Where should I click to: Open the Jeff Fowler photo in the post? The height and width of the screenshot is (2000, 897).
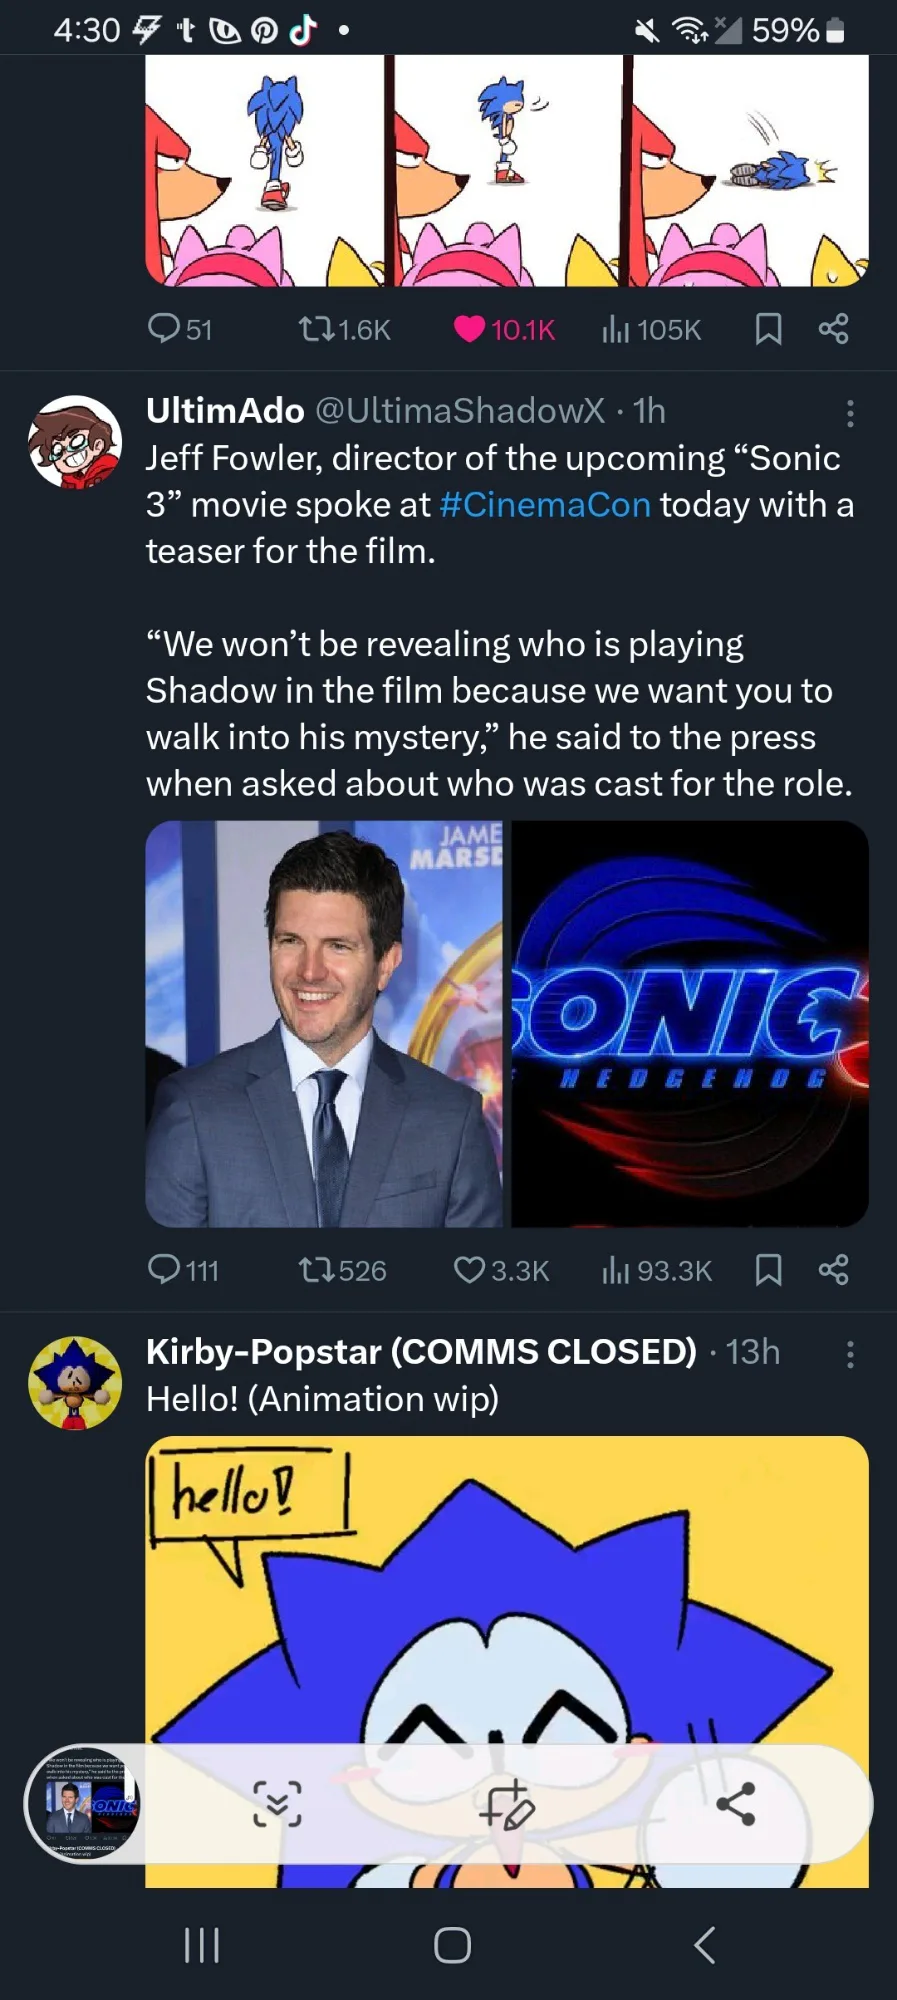tap(324, 1024)
